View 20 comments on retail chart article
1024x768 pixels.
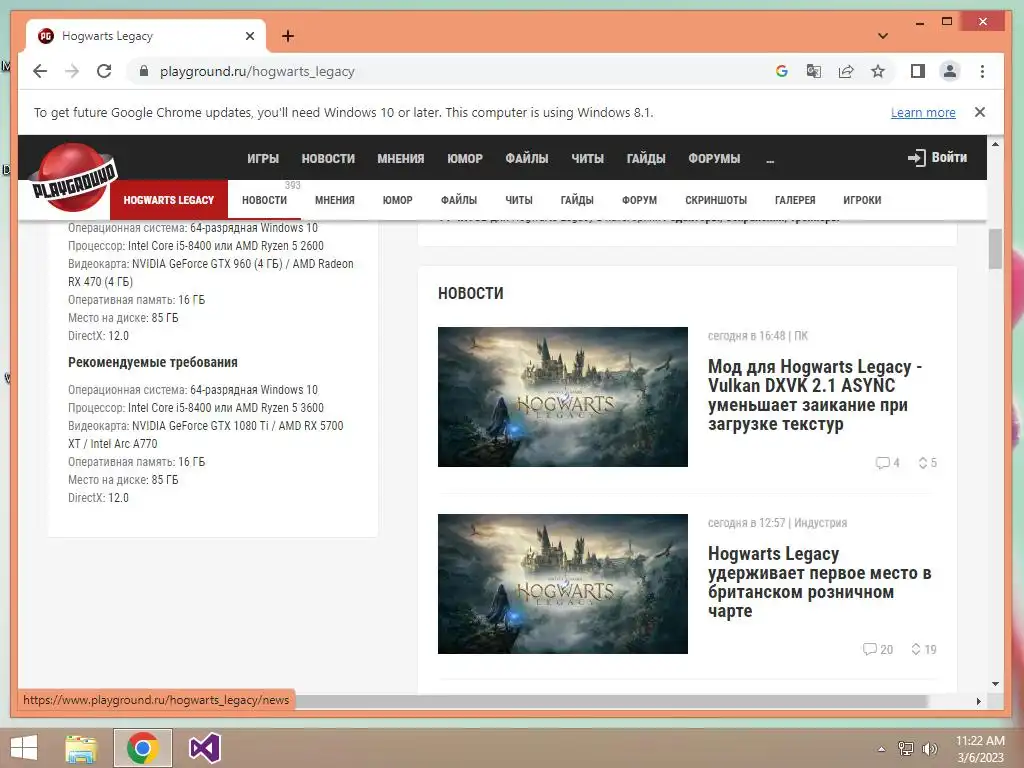[x=878, y=649]
